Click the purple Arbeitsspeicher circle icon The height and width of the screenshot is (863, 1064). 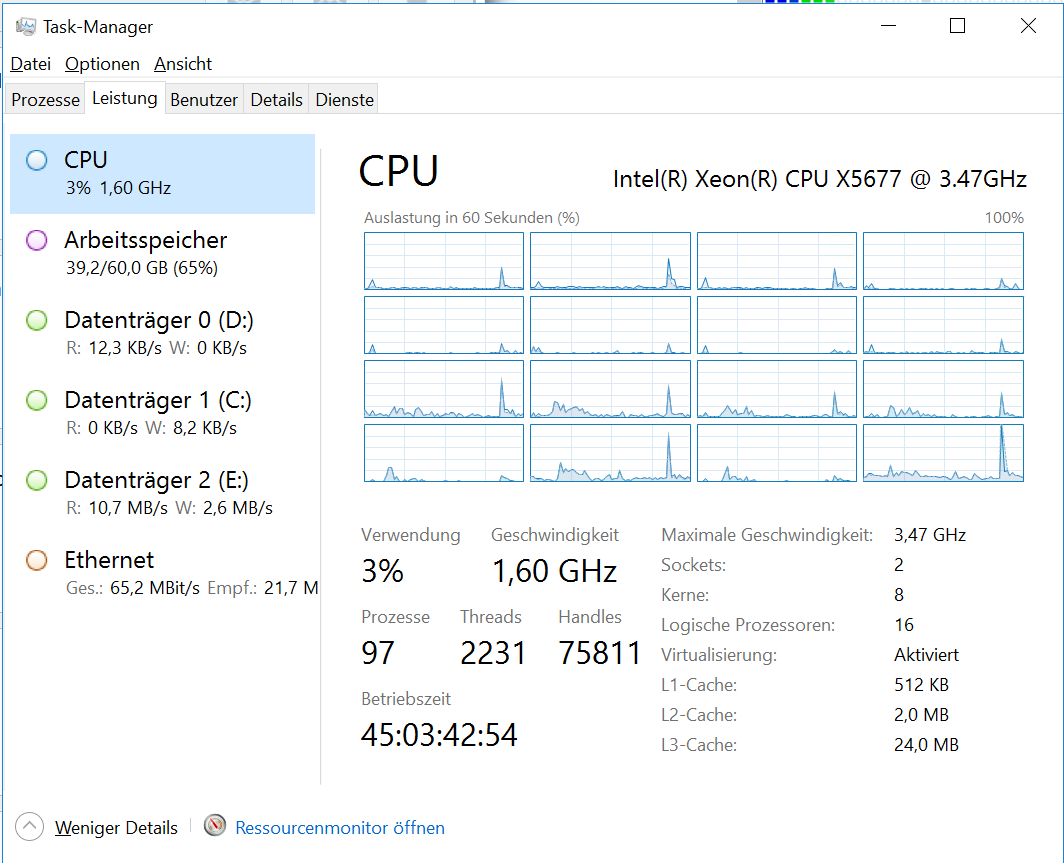coord(37,240)
